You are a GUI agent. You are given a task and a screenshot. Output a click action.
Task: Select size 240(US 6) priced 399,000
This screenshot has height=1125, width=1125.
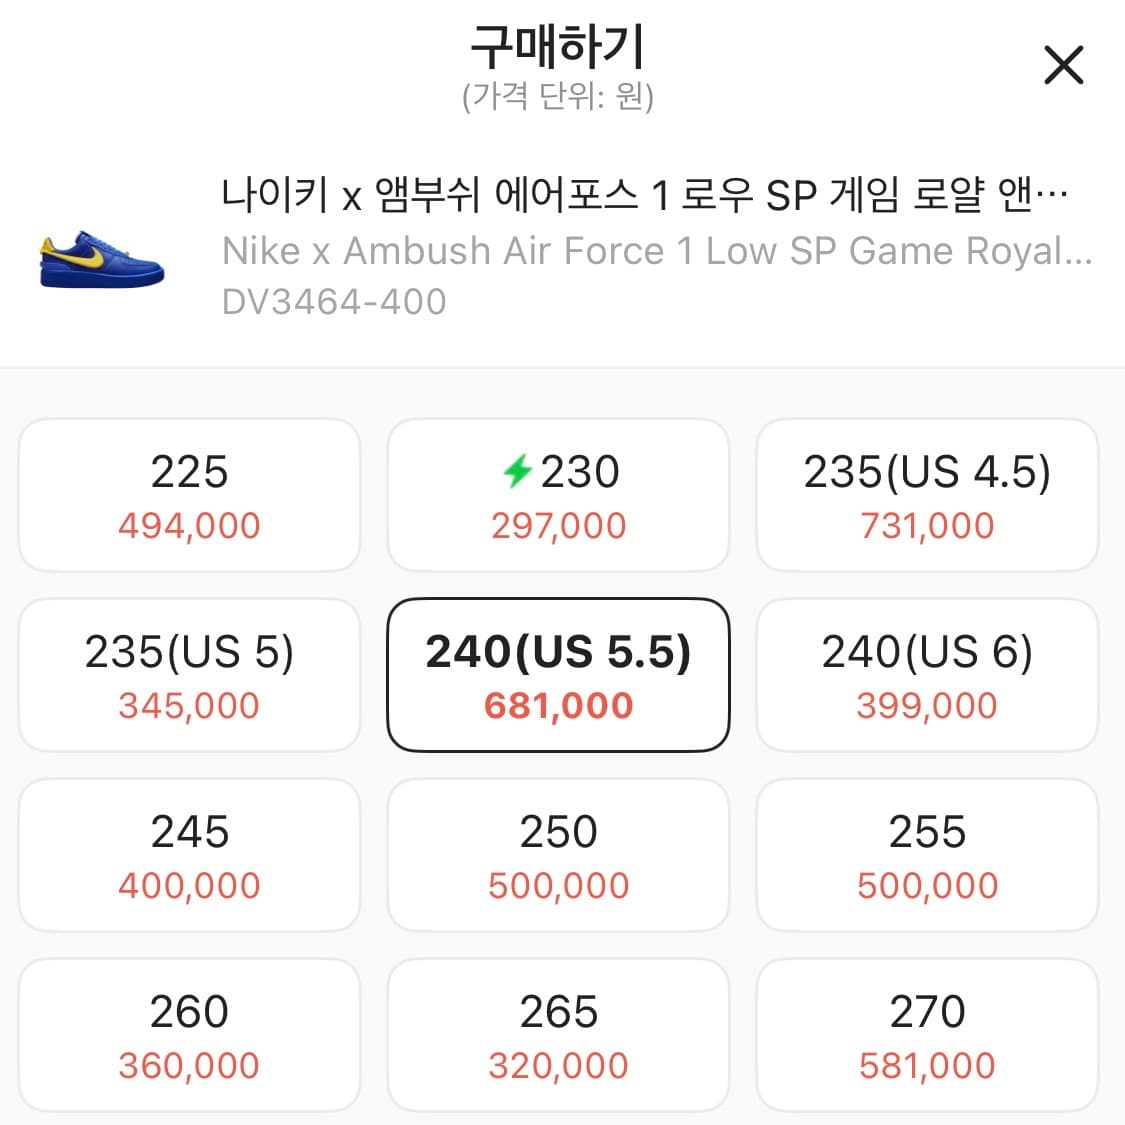coord(926,674)
